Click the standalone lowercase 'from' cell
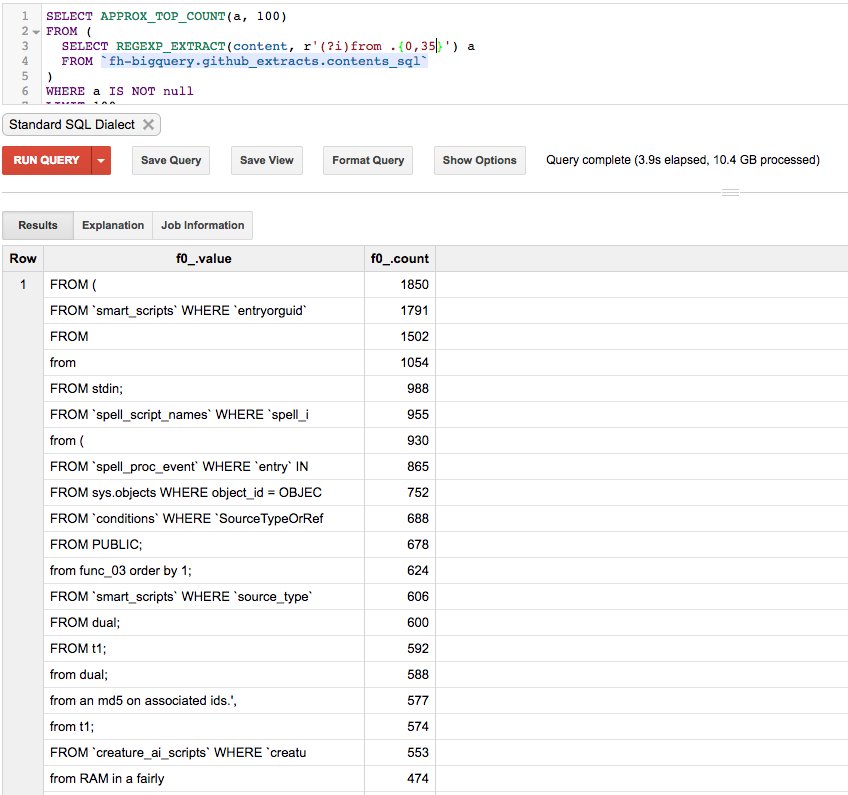 [x=204, y=362]
